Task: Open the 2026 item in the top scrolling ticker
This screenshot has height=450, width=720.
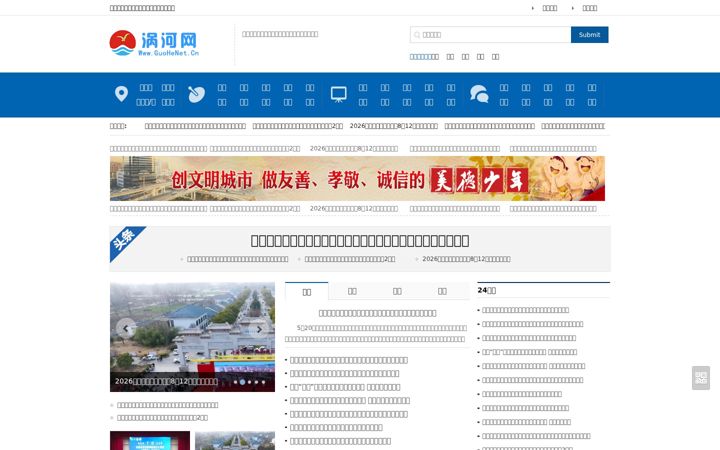Action: tap(394, 126)
